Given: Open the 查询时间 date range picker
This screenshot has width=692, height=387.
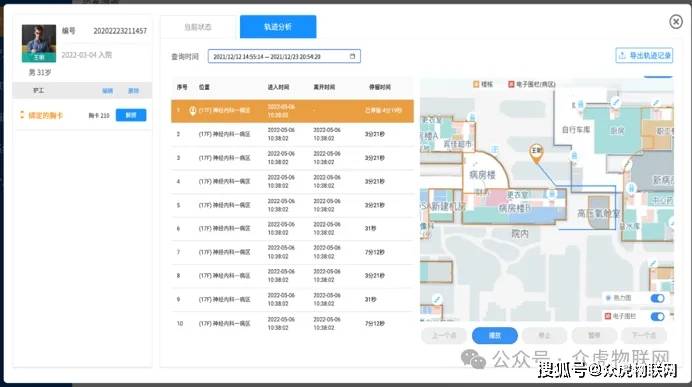Looking at the screenshot, I should coord(284,56).
